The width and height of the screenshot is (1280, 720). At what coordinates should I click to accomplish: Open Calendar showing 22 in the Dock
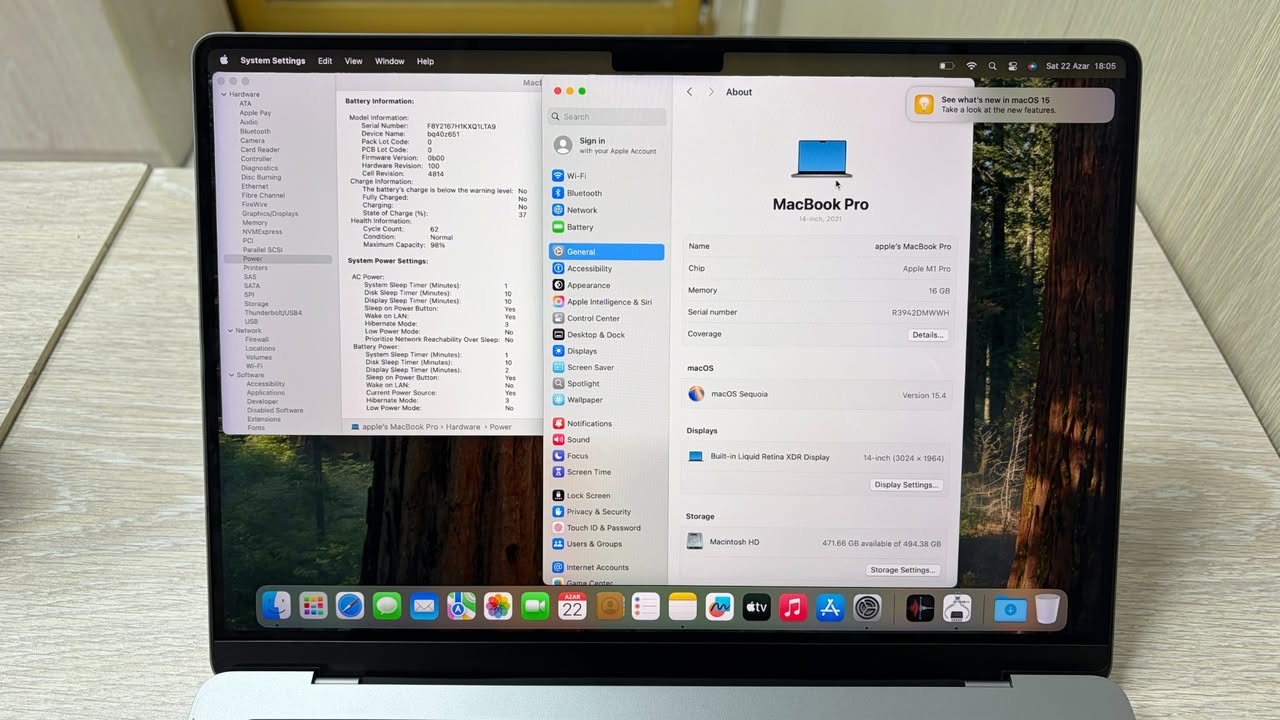coord(572,605)
